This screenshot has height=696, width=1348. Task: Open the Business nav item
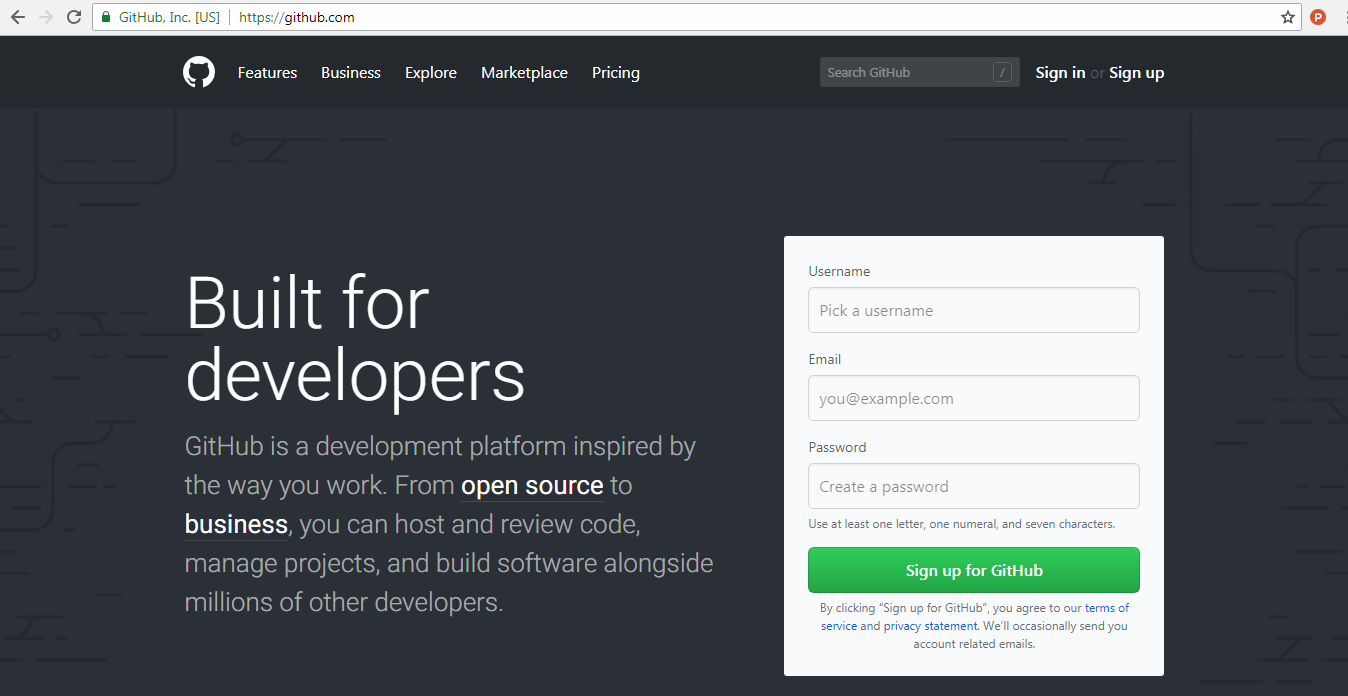click(x=351, y=72)
